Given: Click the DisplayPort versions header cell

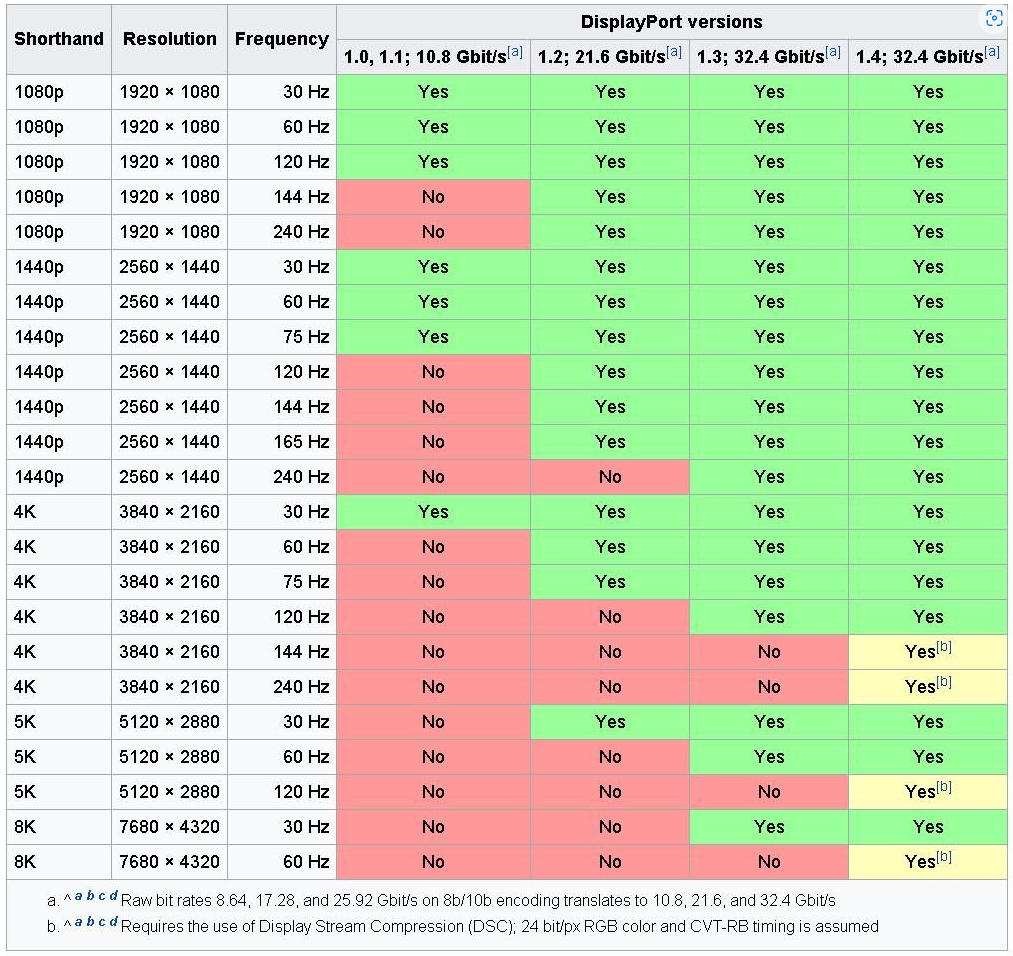Looking at the screenshot, I should pyautogui.click(x=671, y=22).
